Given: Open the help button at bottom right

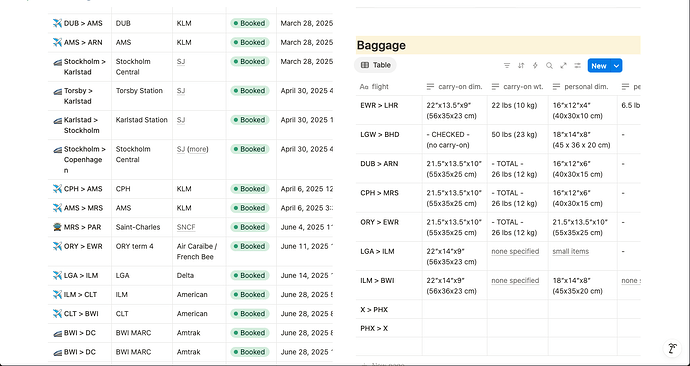Looking at the screenshot, I should [672, 348].
